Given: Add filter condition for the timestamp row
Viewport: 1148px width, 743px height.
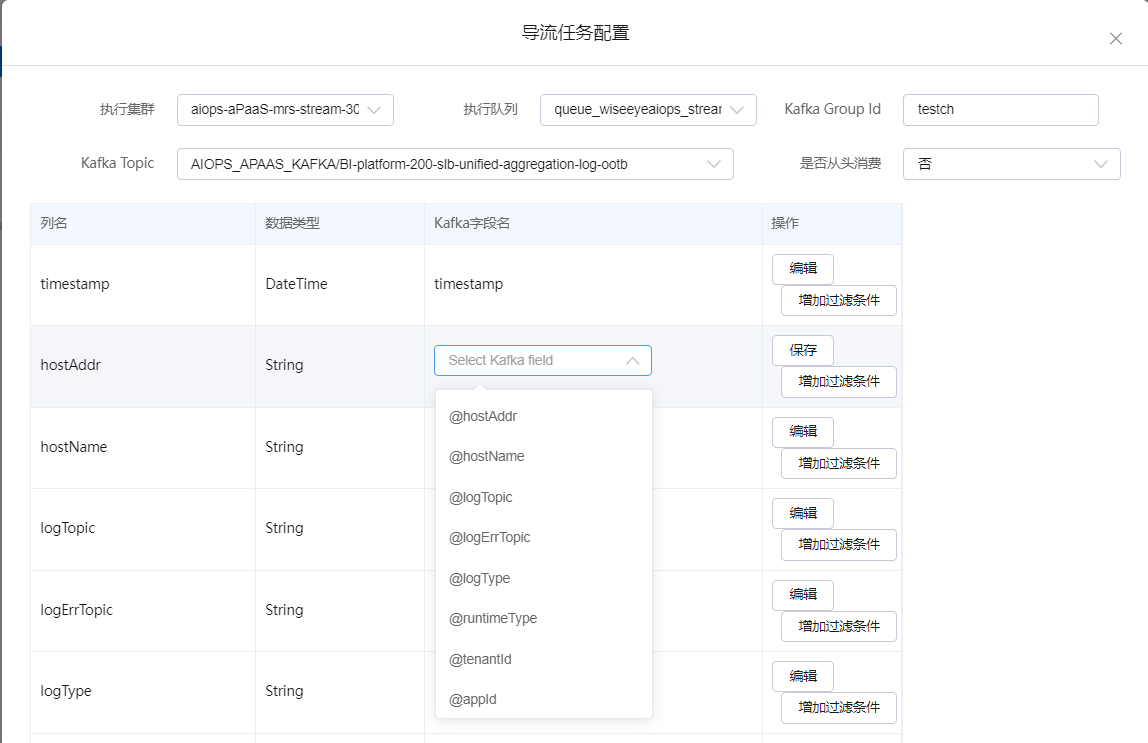Looking at the screenshot, I should pos(838,300).
